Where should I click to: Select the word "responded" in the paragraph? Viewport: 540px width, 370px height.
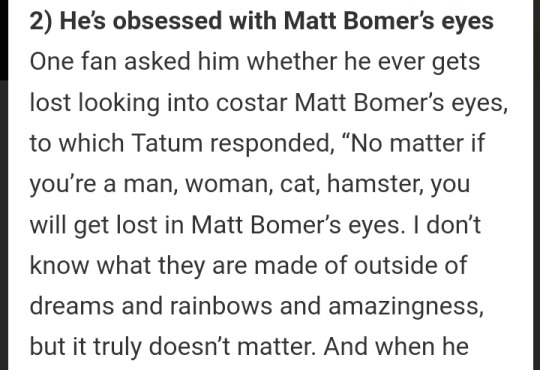[x=270, y=145]
